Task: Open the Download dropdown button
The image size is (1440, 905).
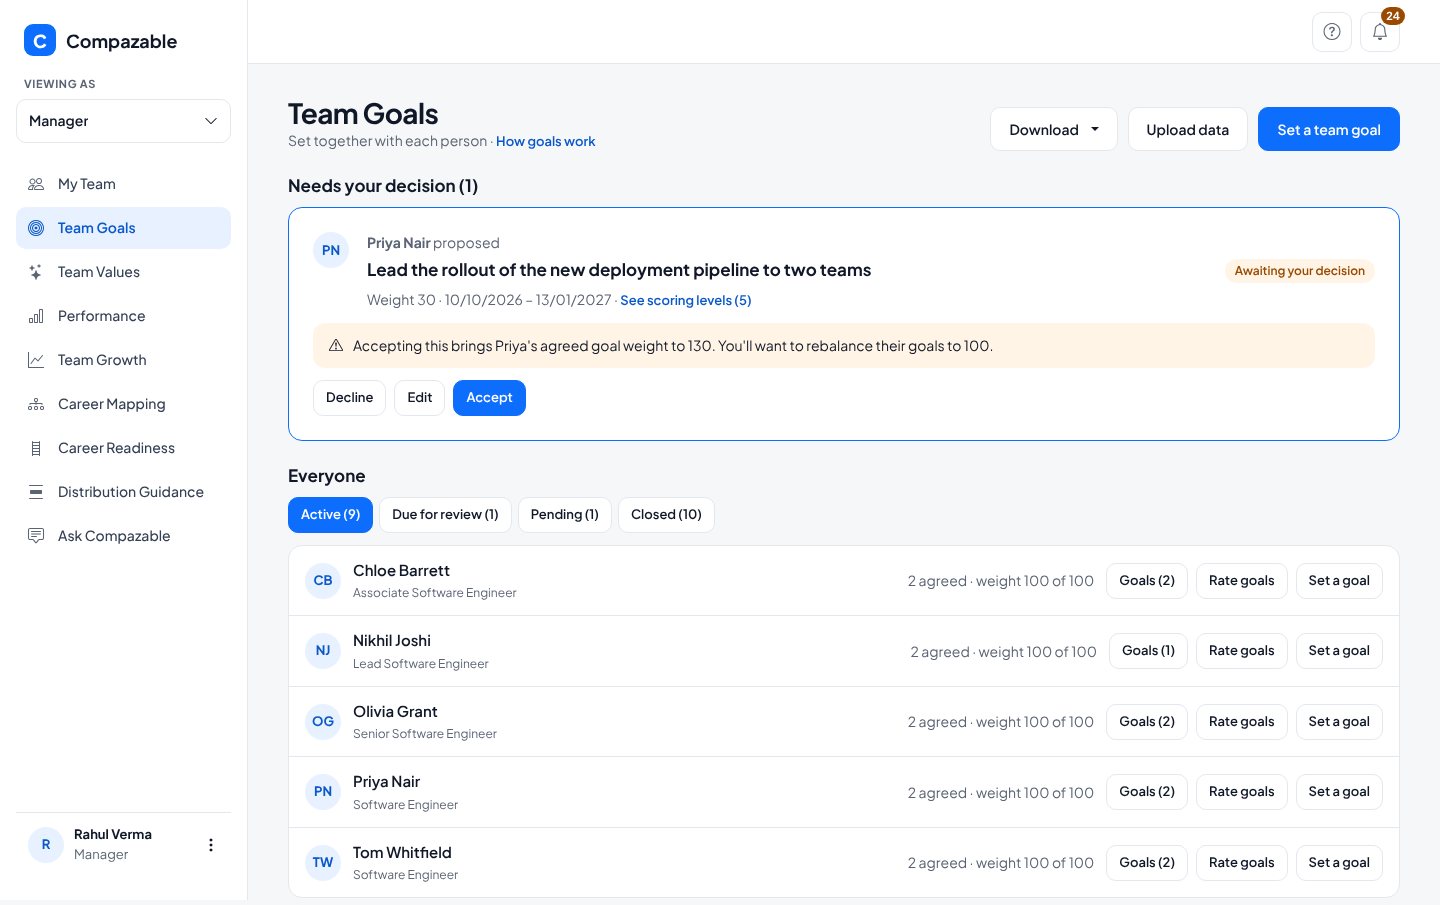Action: tap(1054, 129)
